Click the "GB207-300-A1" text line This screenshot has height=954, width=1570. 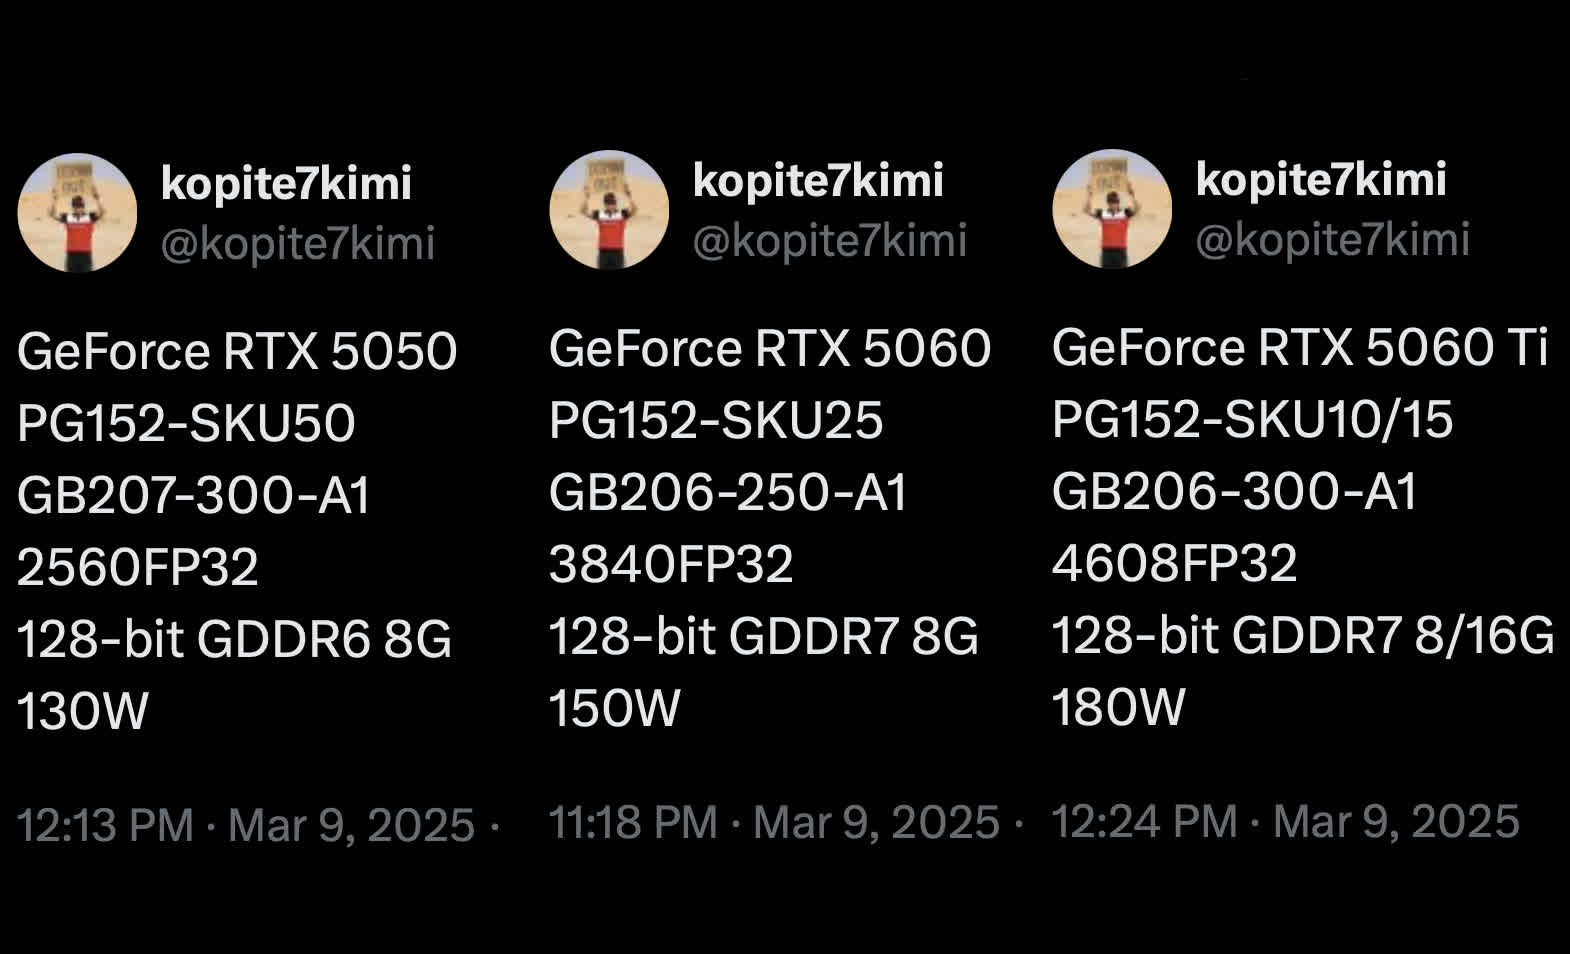pyautogui.click(x=194, y=495)
